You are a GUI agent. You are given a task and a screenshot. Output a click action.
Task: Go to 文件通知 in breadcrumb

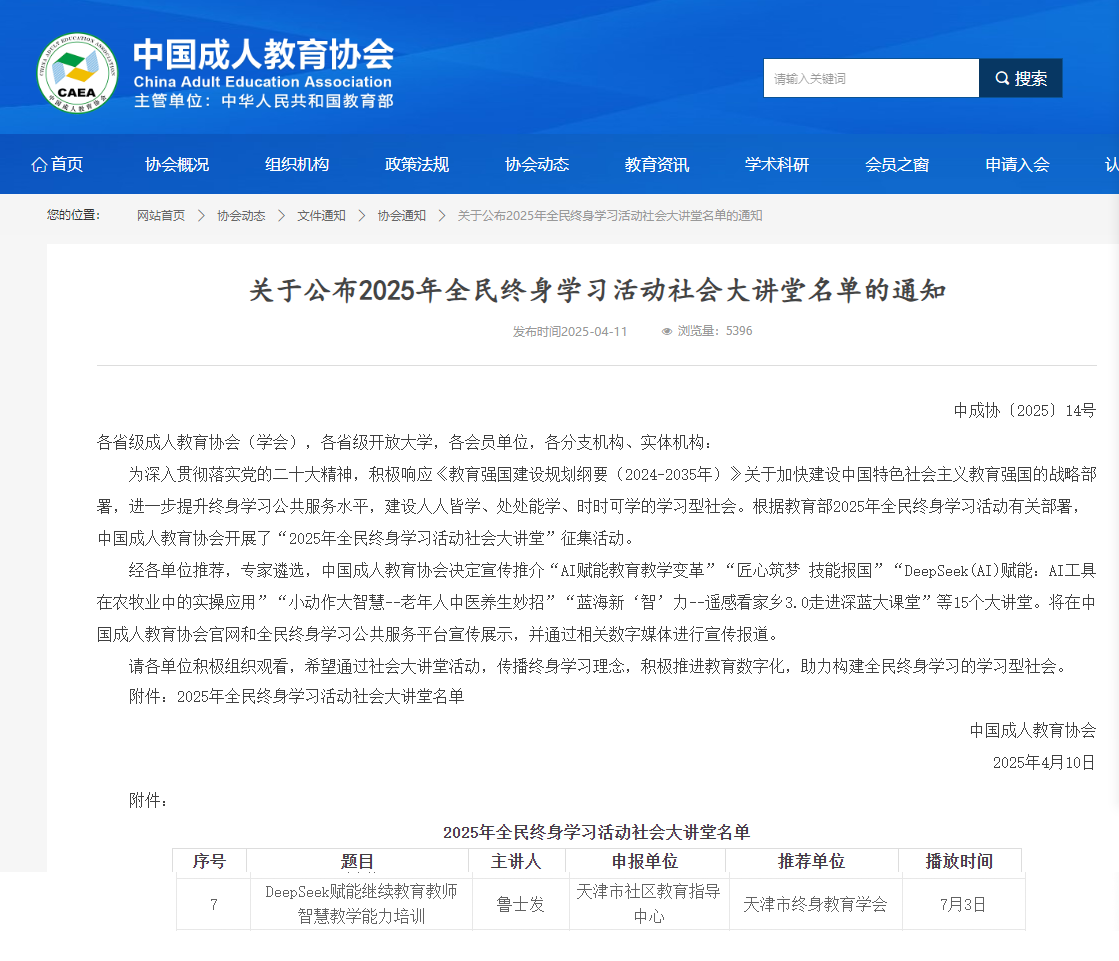(x=321, y=215)
